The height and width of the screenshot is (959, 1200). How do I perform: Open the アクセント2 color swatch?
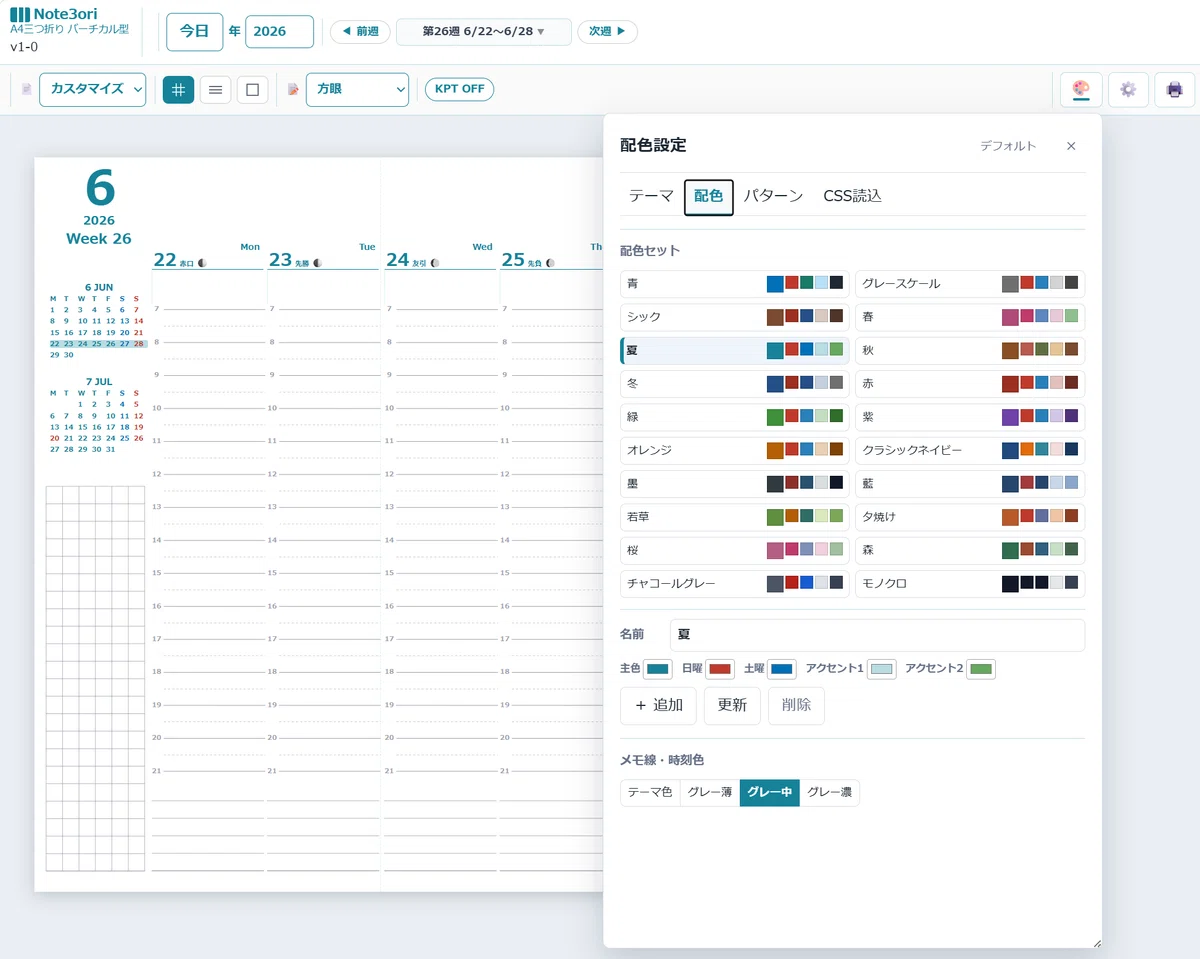pos(981,669)
